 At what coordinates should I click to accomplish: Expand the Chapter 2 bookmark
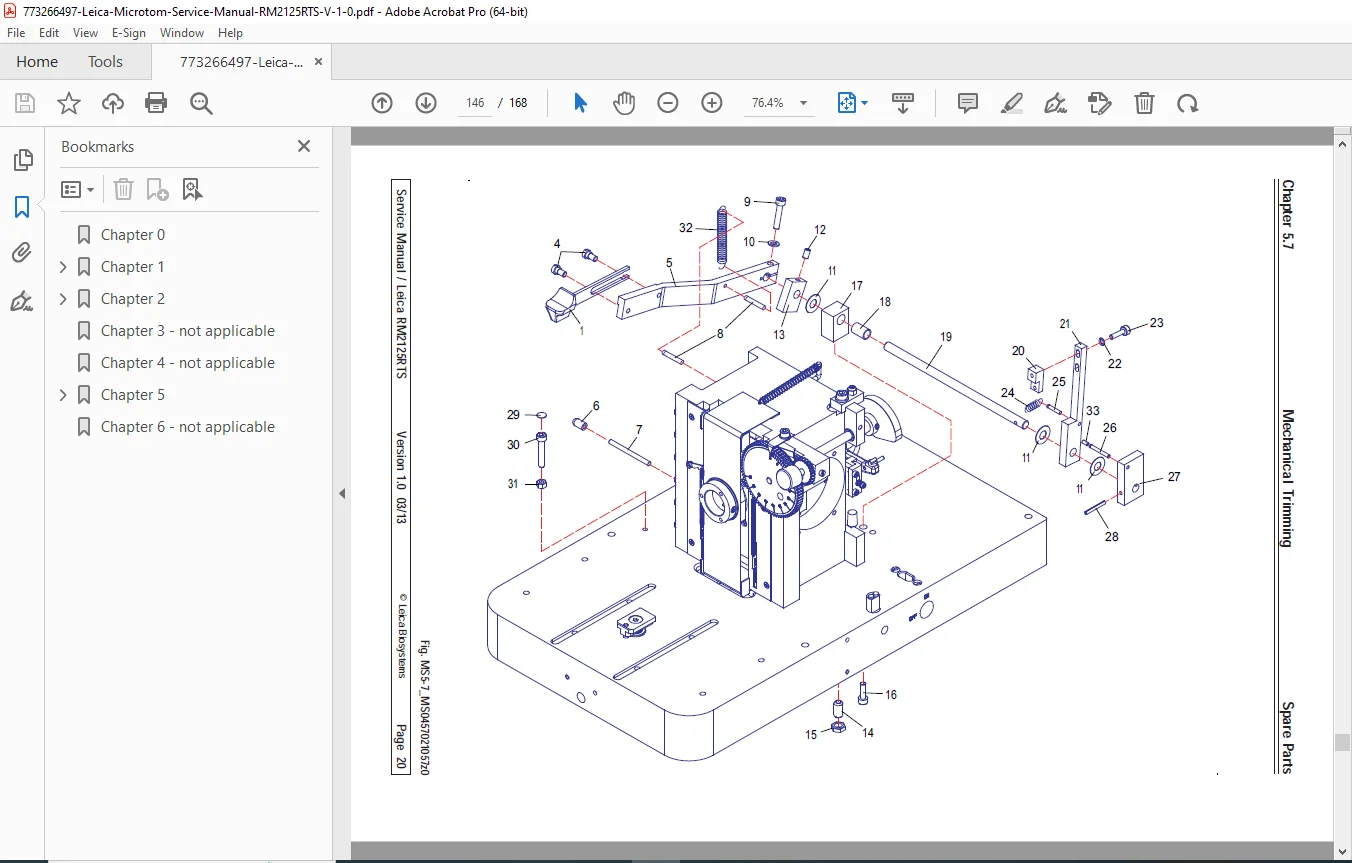tap(64, 299)
